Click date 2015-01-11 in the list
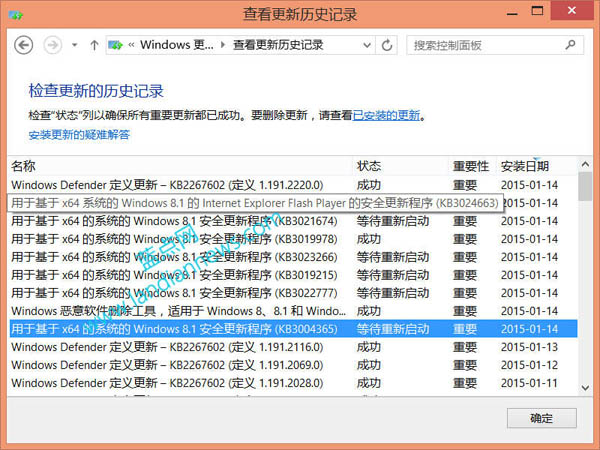The width and height of the screenshot is (600, 450). point(530,383)
